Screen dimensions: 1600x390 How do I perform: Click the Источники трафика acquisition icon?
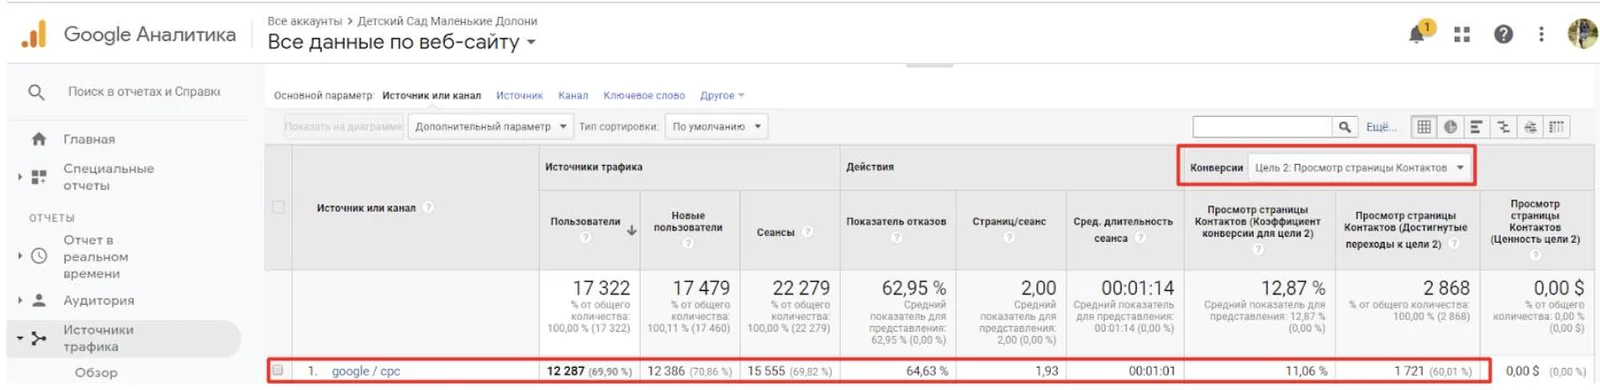39,338
